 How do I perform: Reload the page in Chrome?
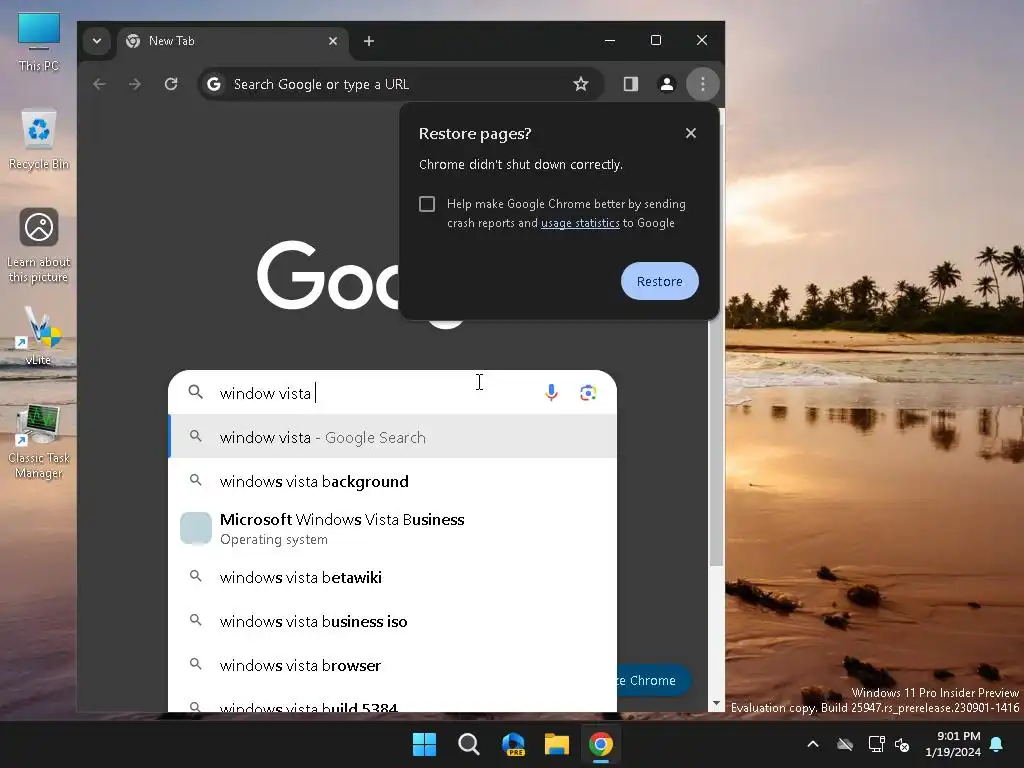click(x=171, y=84)
